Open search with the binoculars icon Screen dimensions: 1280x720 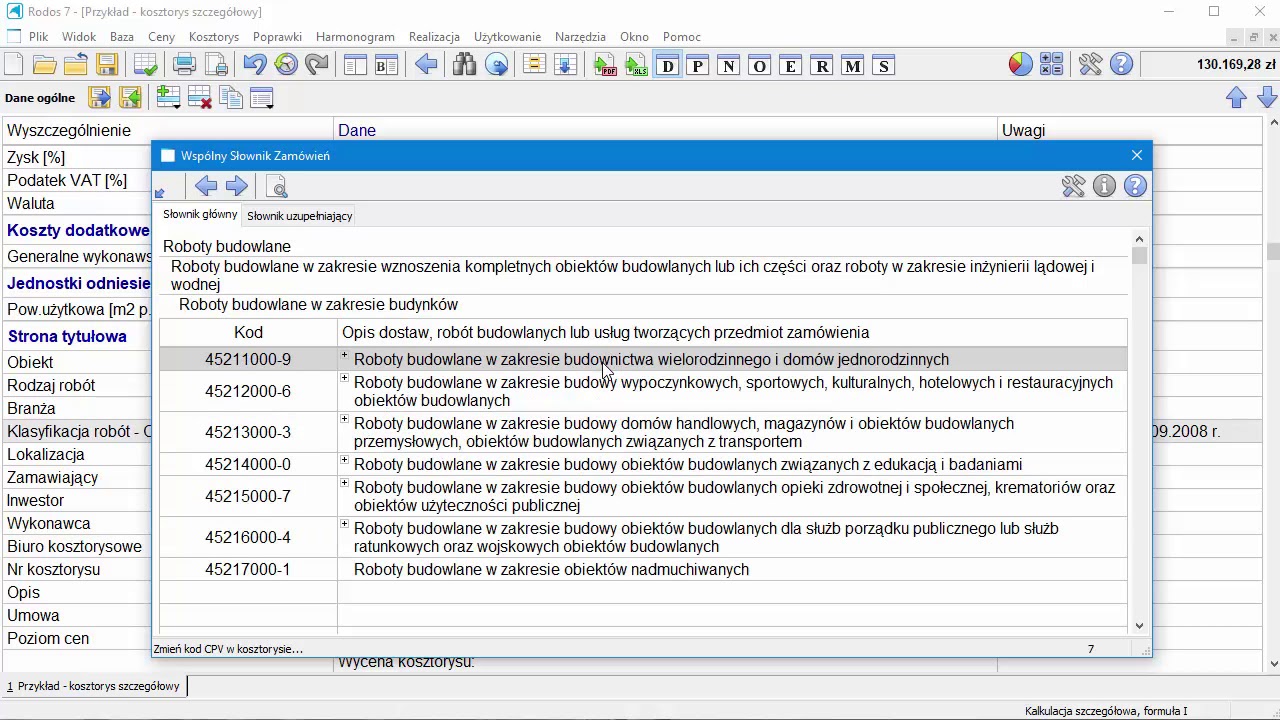(464, 66)
